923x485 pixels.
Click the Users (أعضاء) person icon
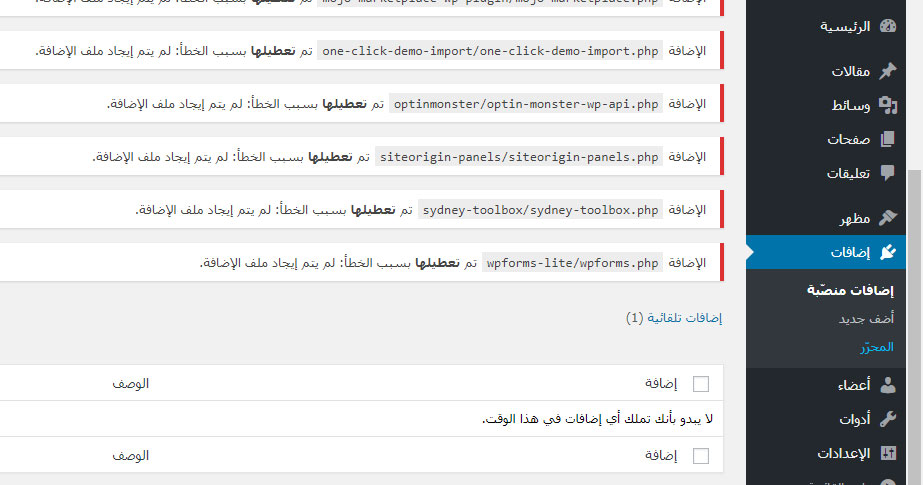point(888,385)
